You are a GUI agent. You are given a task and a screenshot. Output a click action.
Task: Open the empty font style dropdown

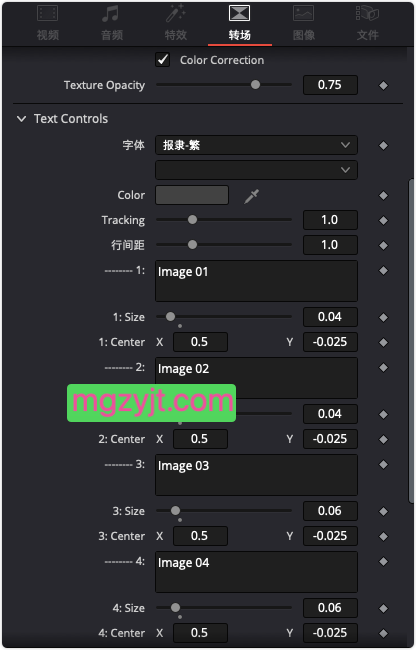point(256,170)
